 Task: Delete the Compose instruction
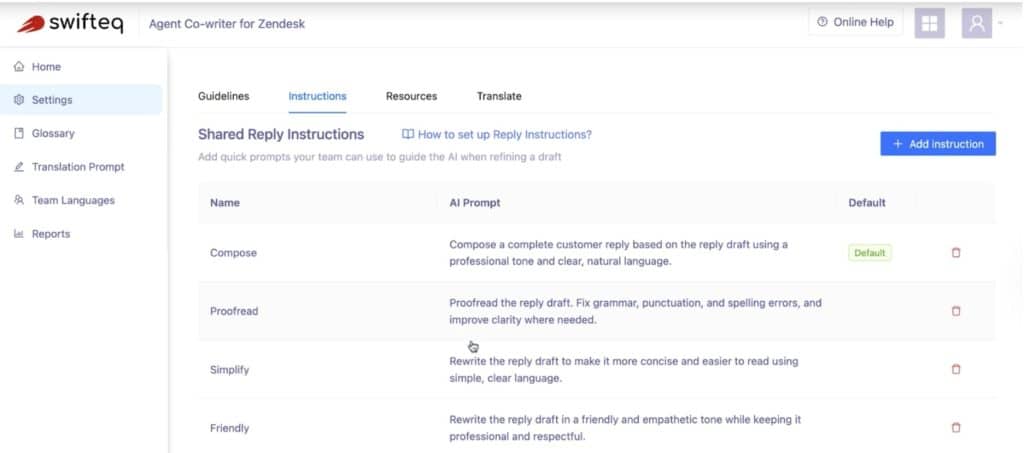(956, 253)
